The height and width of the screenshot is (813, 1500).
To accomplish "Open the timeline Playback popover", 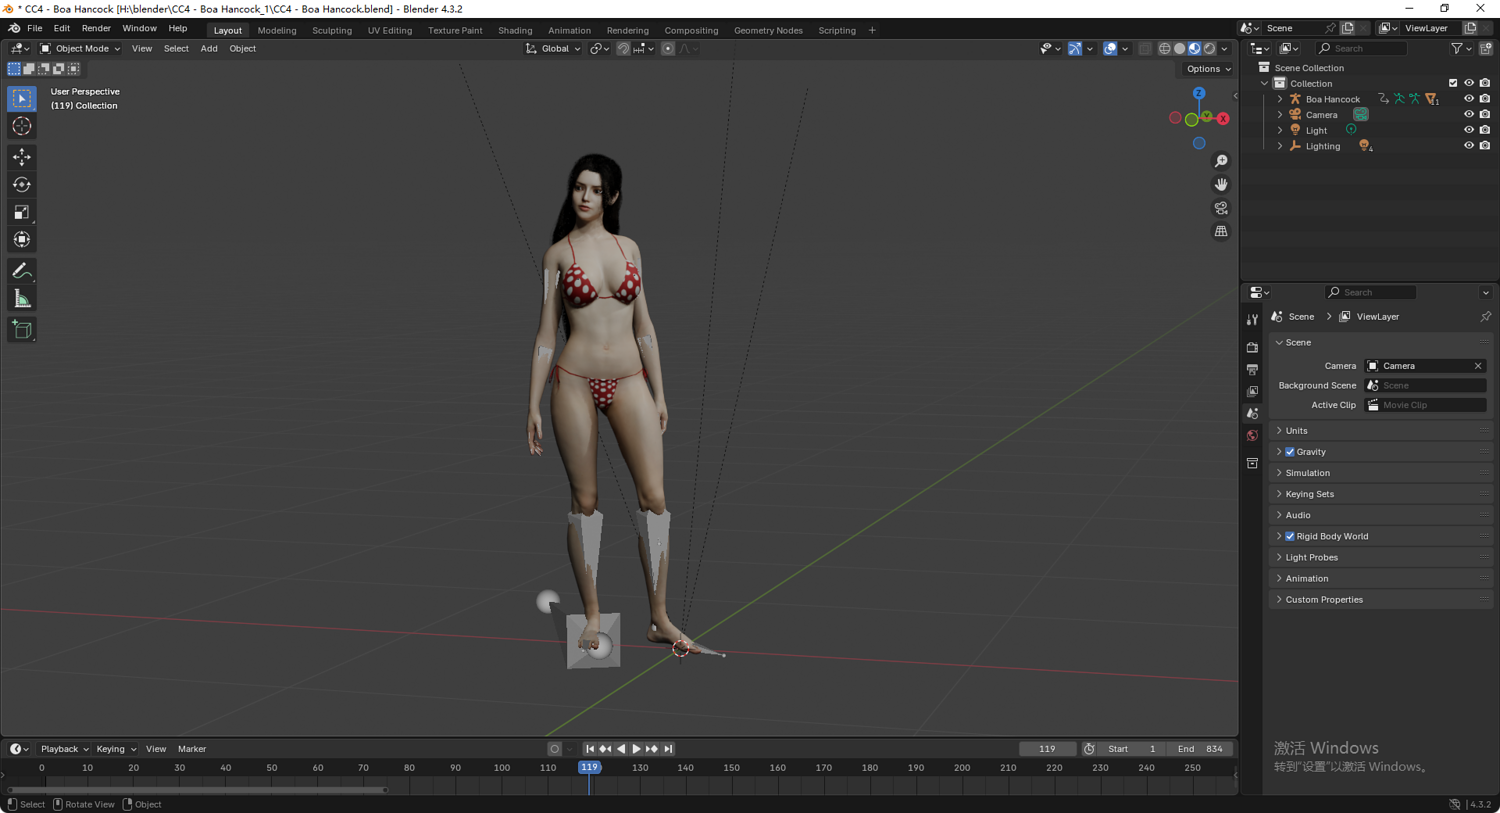I will pos(64,749).
